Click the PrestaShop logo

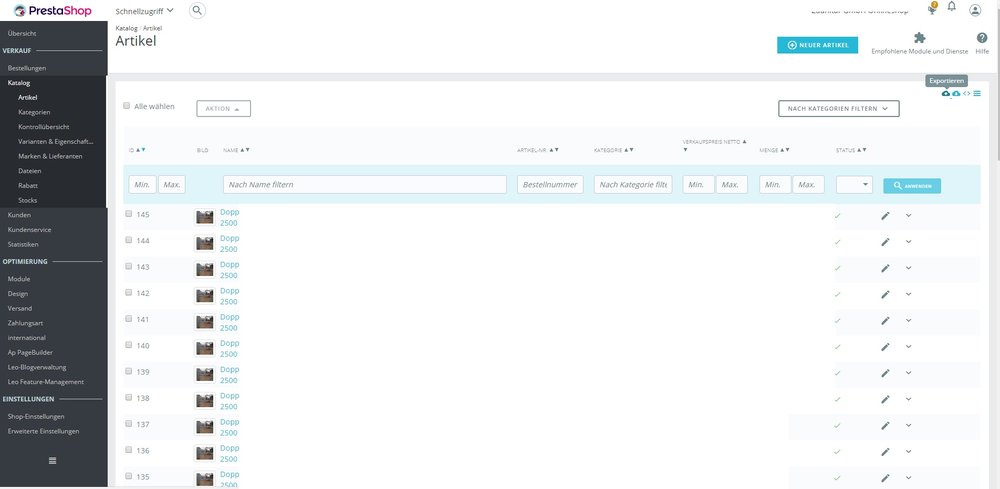[53, 11]
